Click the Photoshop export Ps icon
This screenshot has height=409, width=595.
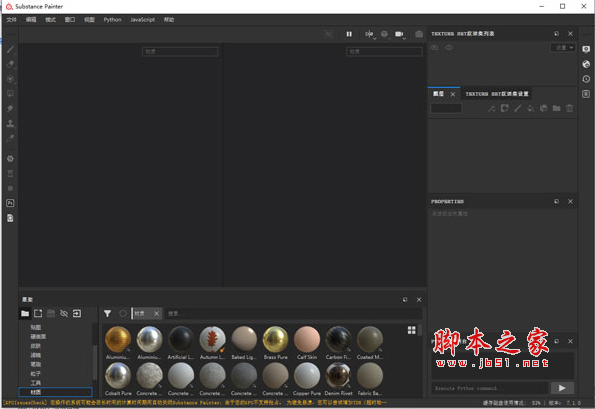pyautogui.click(x=10, y=203)
